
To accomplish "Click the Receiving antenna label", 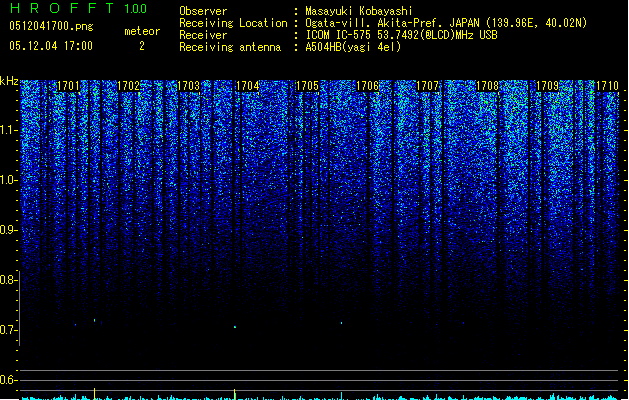I will click(x=230, y=47).
